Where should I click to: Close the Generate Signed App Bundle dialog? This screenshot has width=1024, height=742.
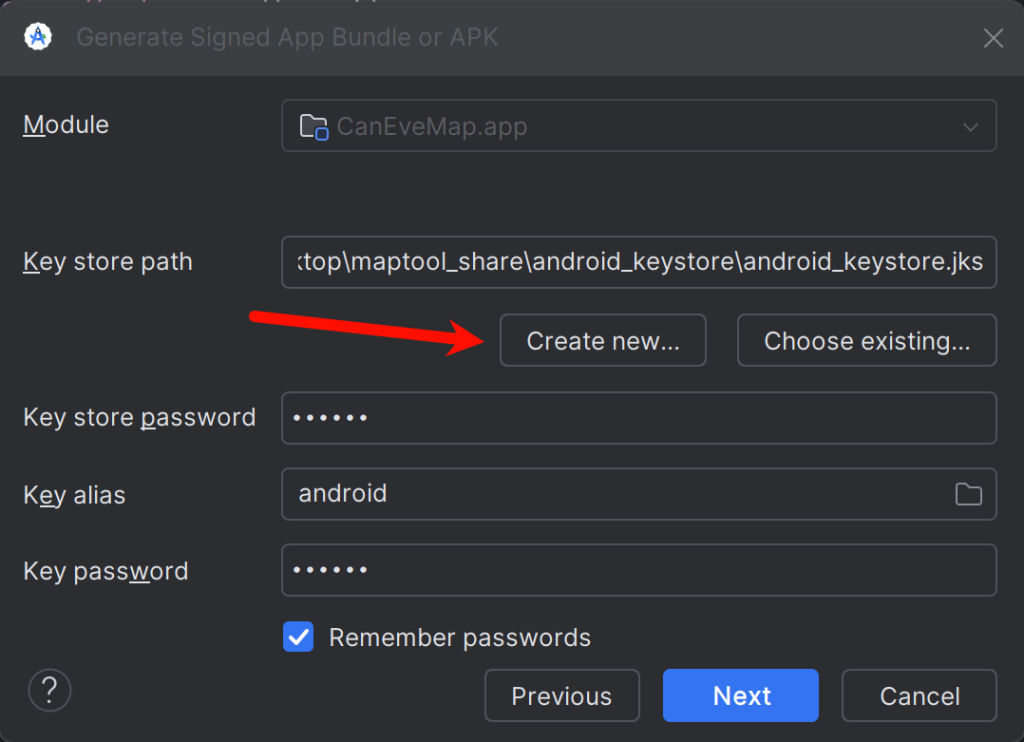tap(993, 39)
